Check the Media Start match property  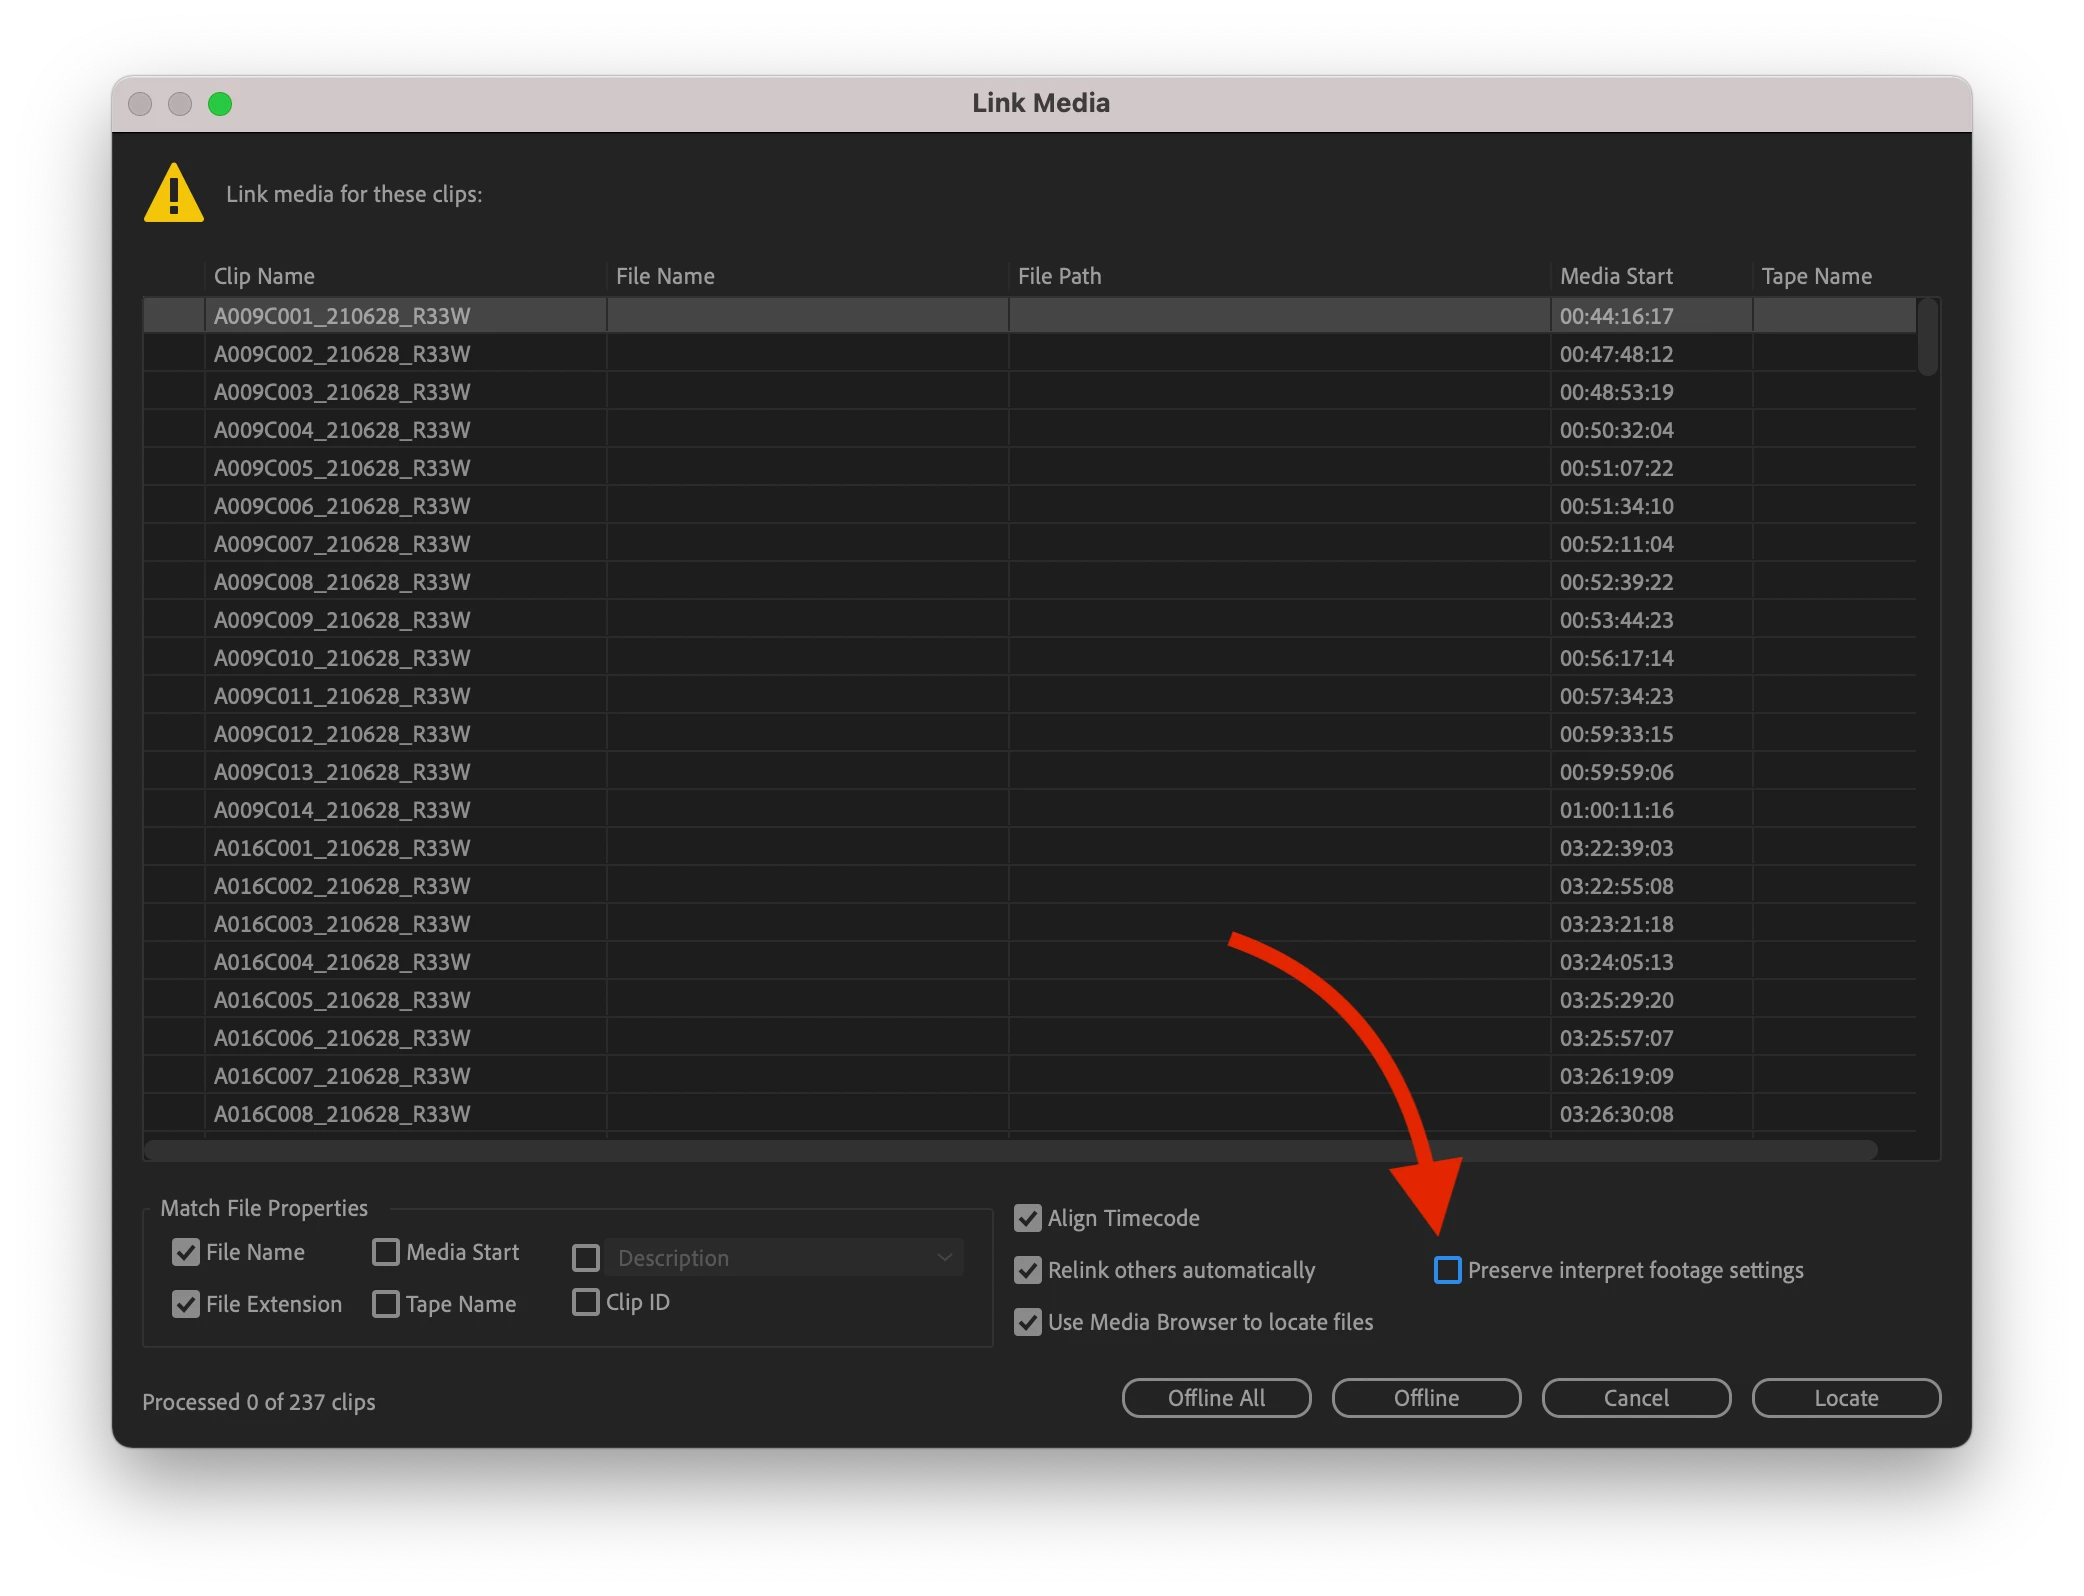point(386,1252)
